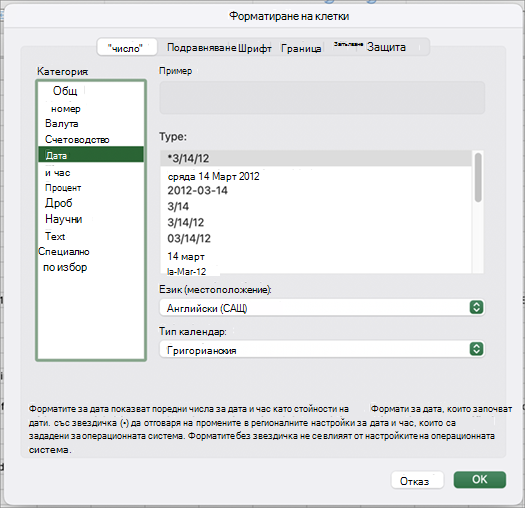Image resolution: width=525 pixels, height=508 pixels.
Task: Open the Григориански calendar type dropdown arrow
Action: pyautogui.click(x=476, y=349)
